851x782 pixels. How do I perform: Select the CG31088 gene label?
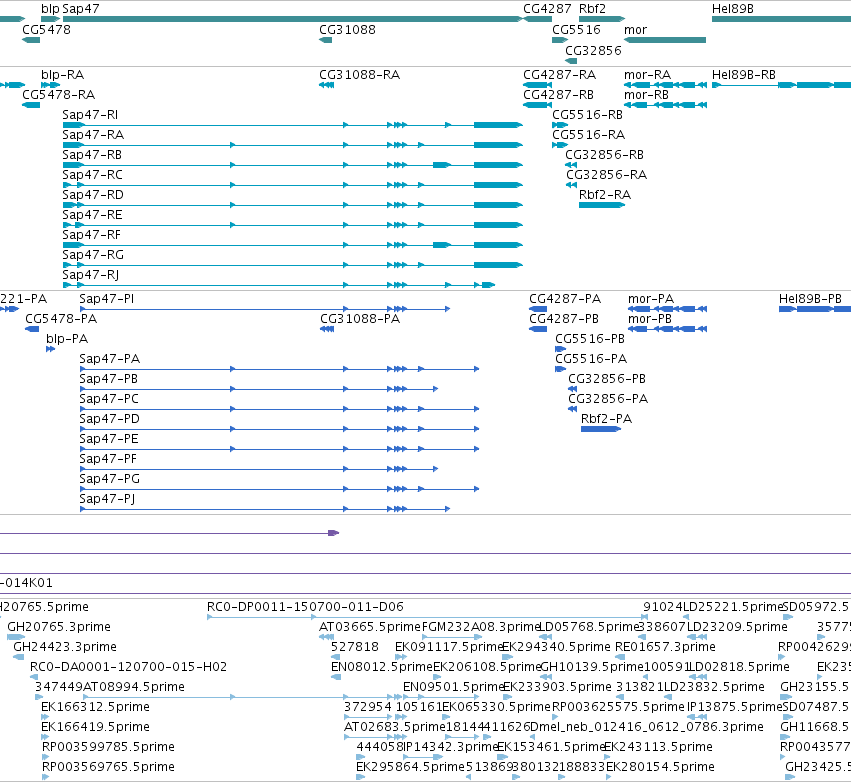[347, 29]
